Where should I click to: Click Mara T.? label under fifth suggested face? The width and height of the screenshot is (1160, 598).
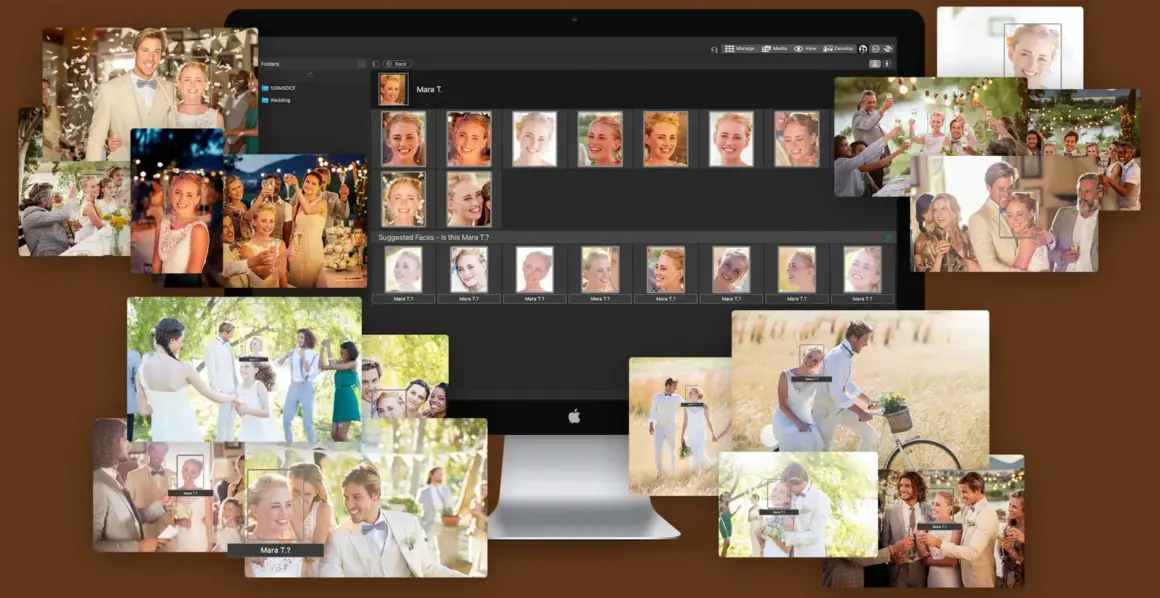(666, 299)
